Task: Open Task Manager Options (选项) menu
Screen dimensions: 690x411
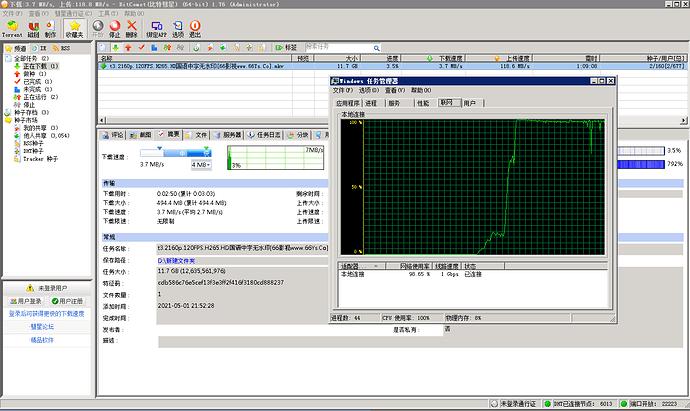Action: [369, 90]
